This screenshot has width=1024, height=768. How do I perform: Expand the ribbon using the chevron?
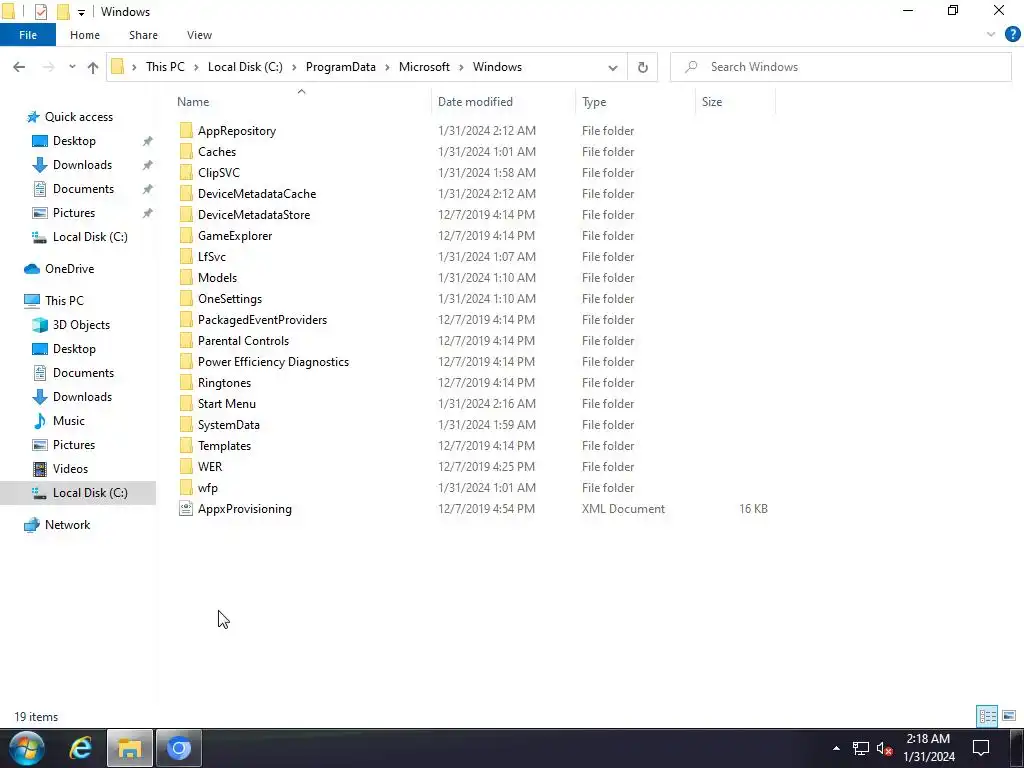pyautogui.click(x=991, y=35)
